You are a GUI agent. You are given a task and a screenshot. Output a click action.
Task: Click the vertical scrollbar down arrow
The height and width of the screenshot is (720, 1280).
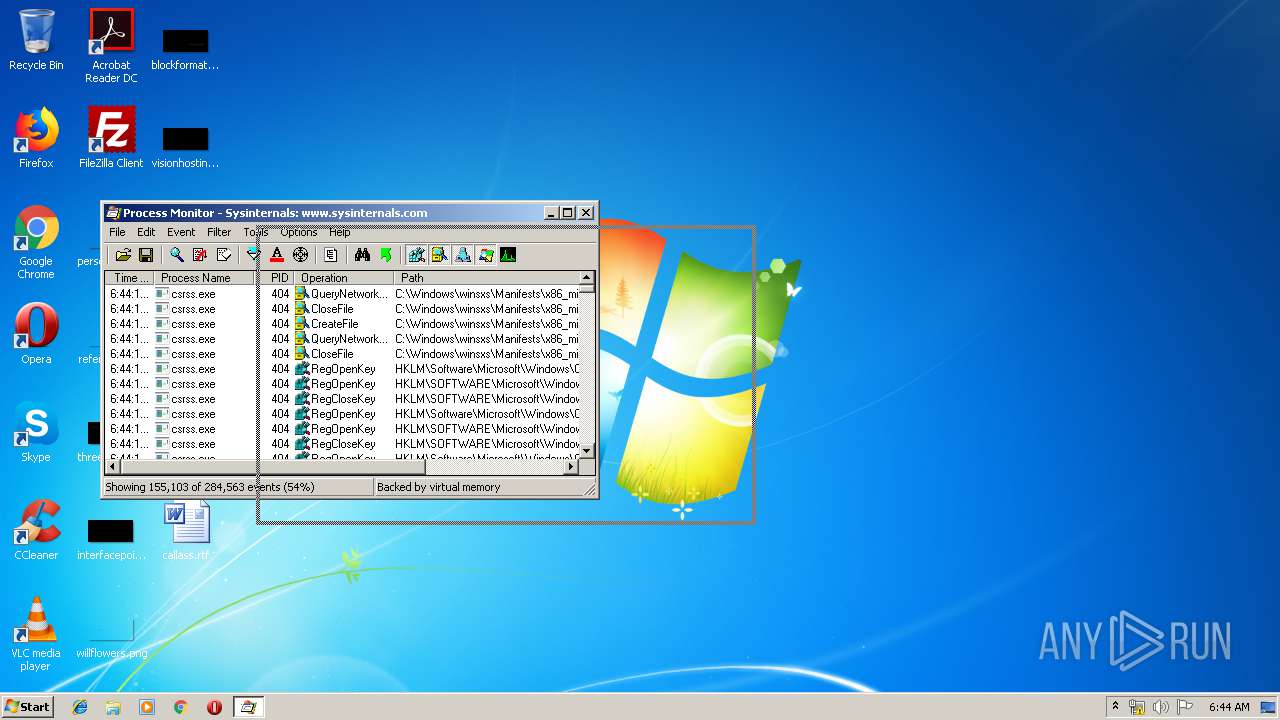[587, 451]
